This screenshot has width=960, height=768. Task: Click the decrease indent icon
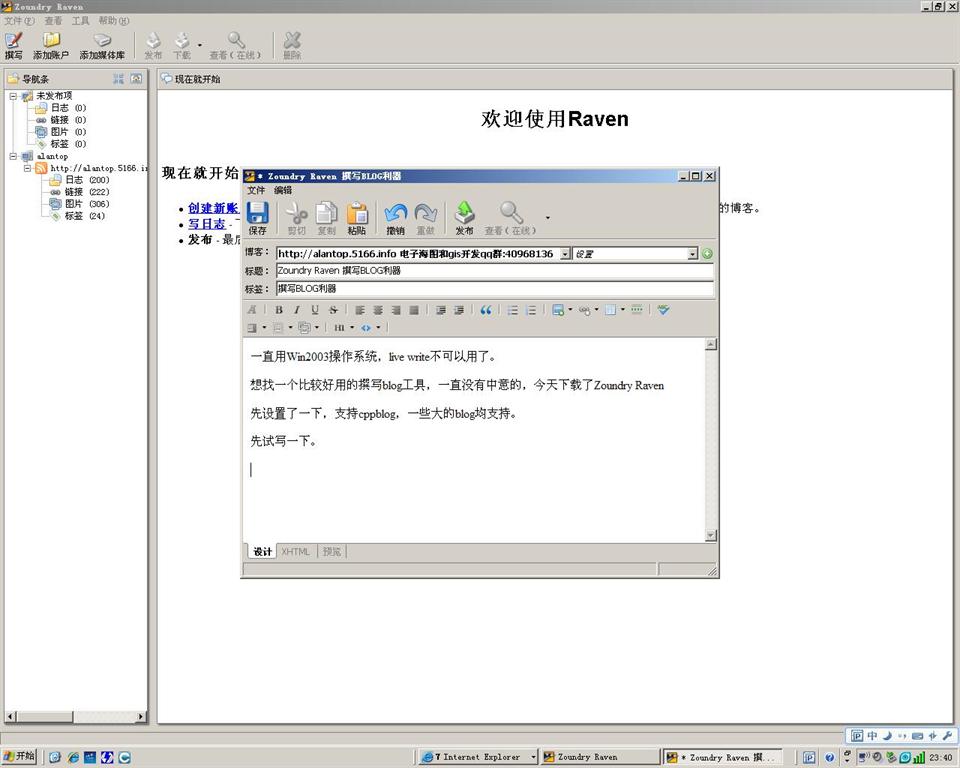[x=459, y=310]
